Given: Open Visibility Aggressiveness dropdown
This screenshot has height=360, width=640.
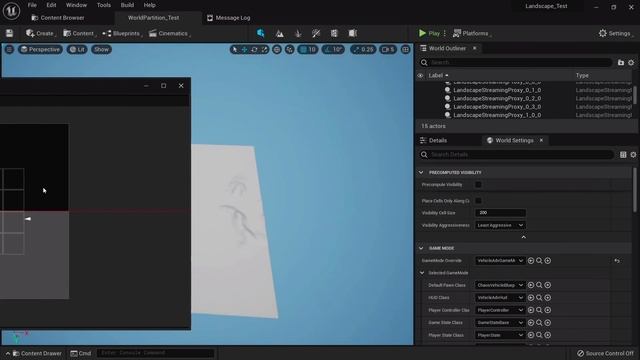Looking at the screenshot, I should pos(500,225).
